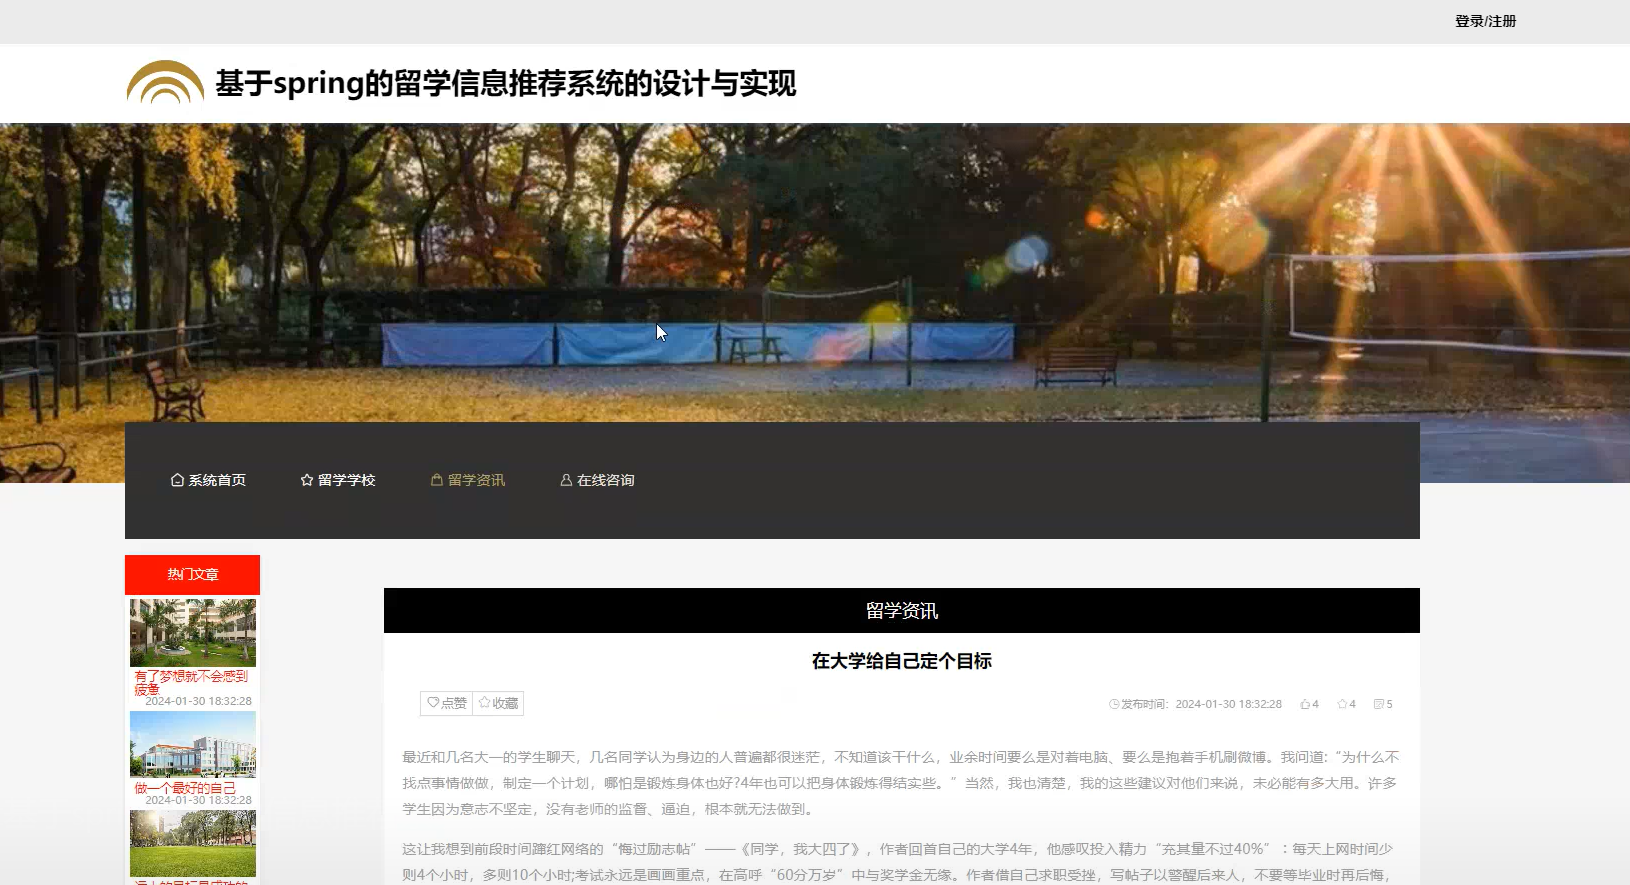
Task: Open the article link 做一个最好的自己
Action: click(185, 788)
